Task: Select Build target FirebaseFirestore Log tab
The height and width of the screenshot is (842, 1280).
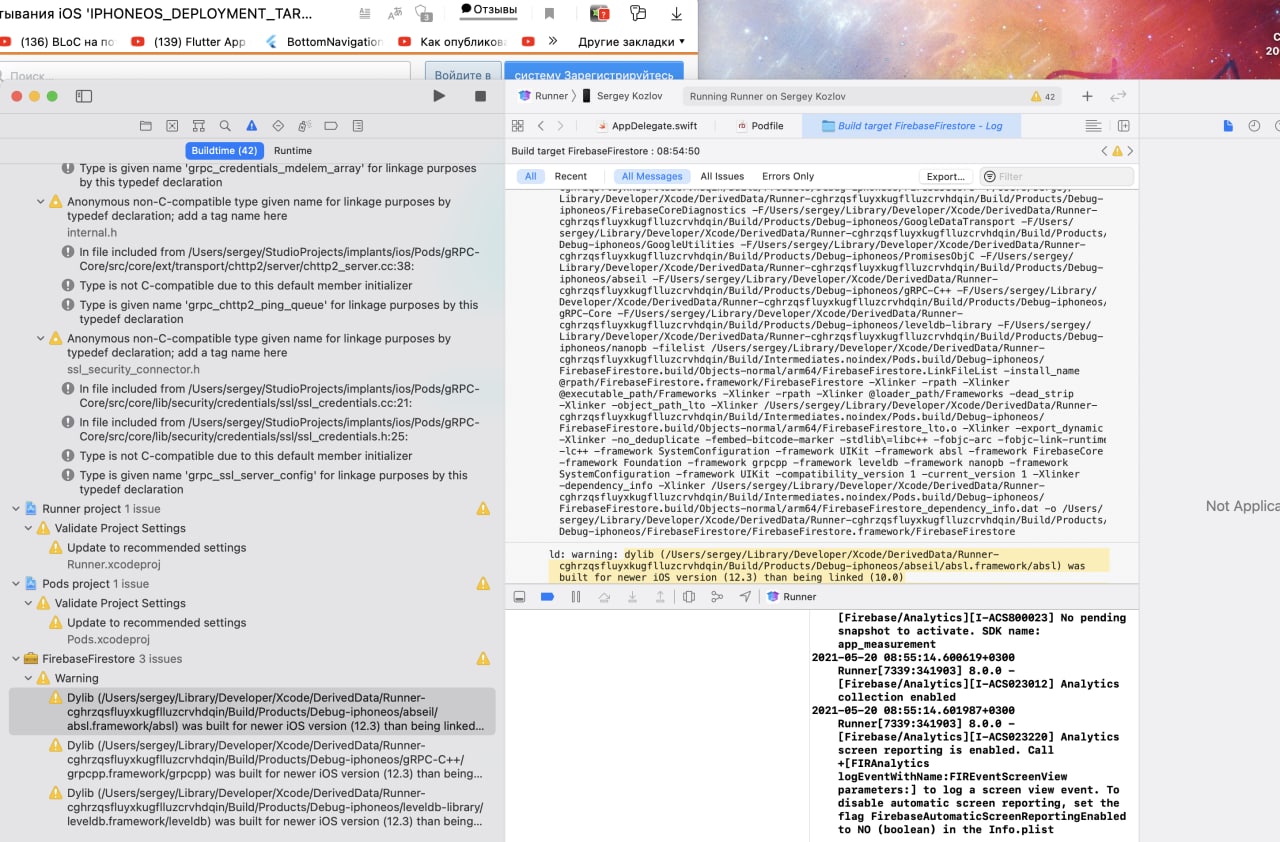Action: pos(911,126)
